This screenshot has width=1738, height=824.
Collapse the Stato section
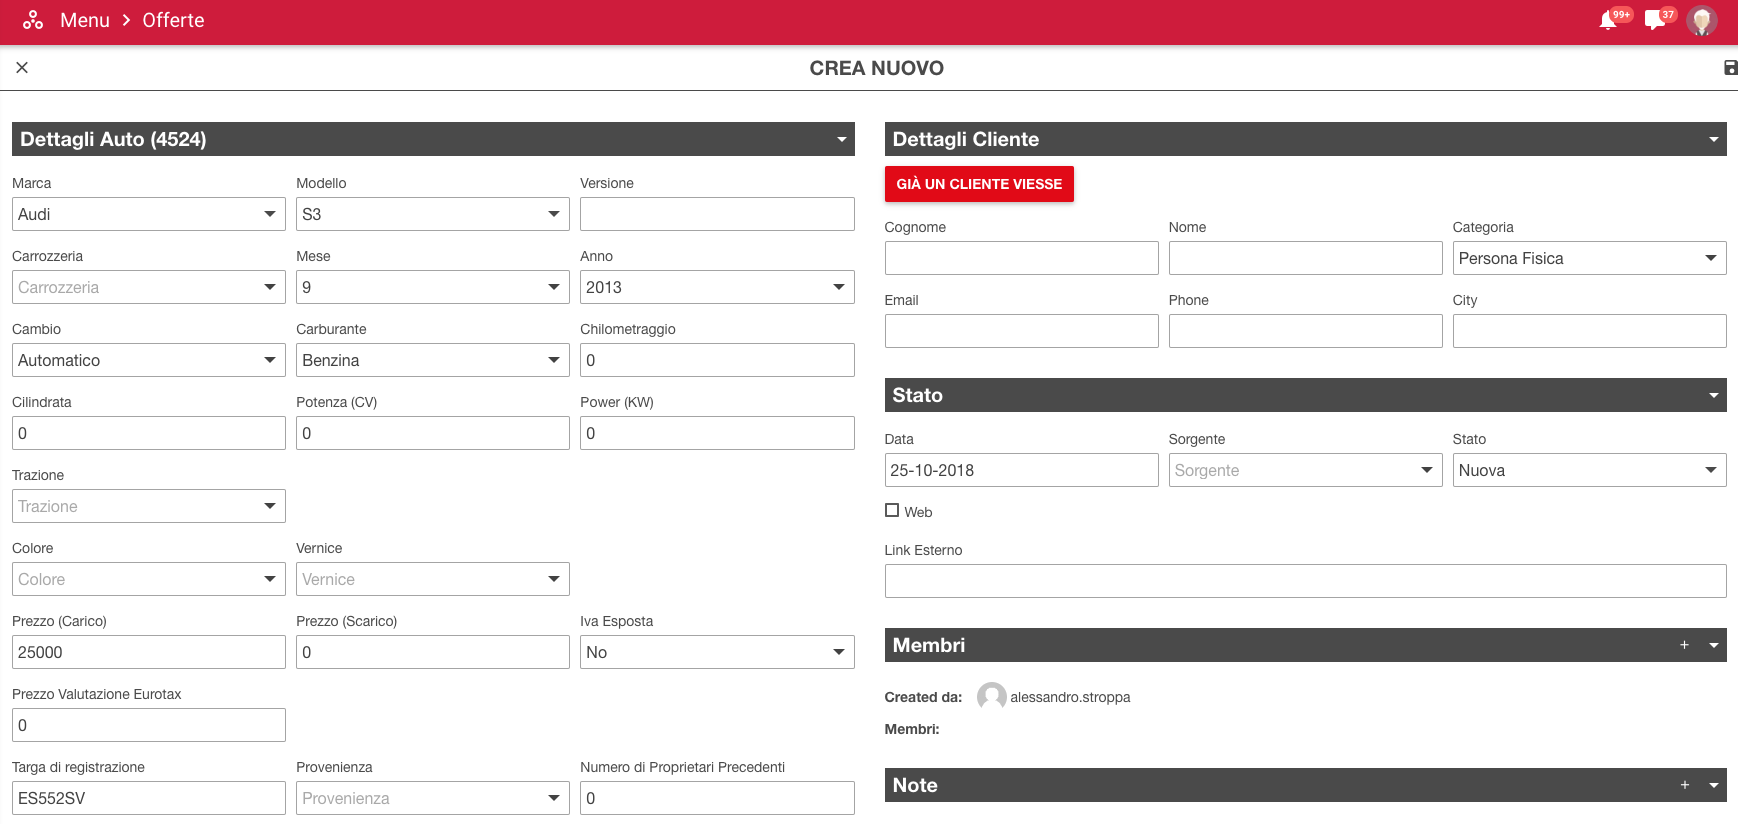tap(1713, 396)
